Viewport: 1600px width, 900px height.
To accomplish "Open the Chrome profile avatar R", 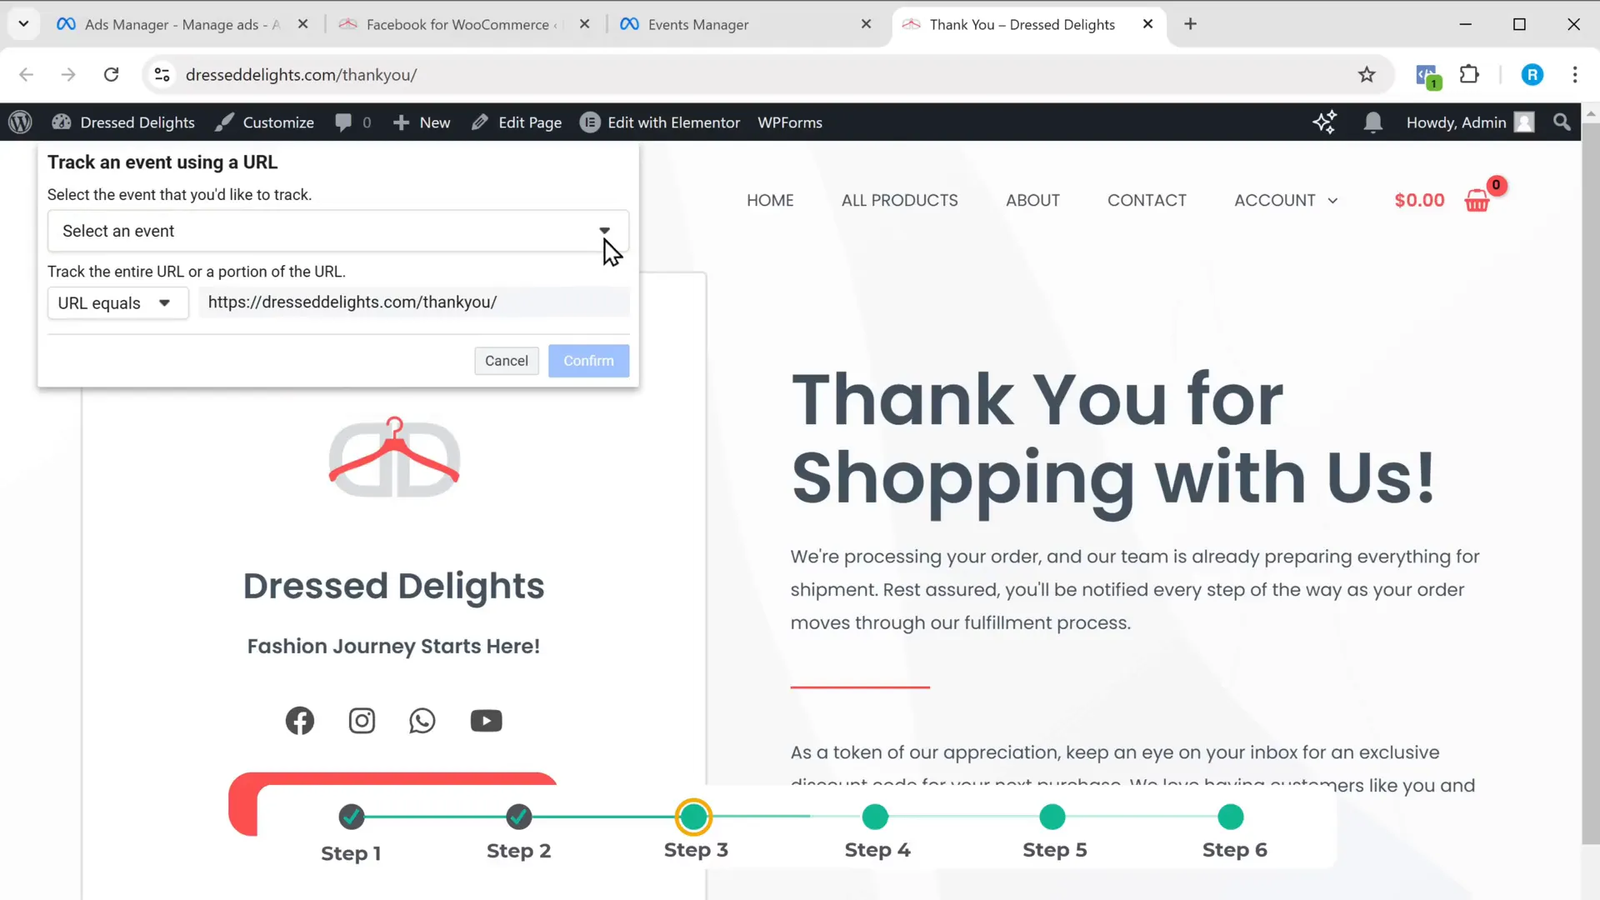I will click(1532, 74).
